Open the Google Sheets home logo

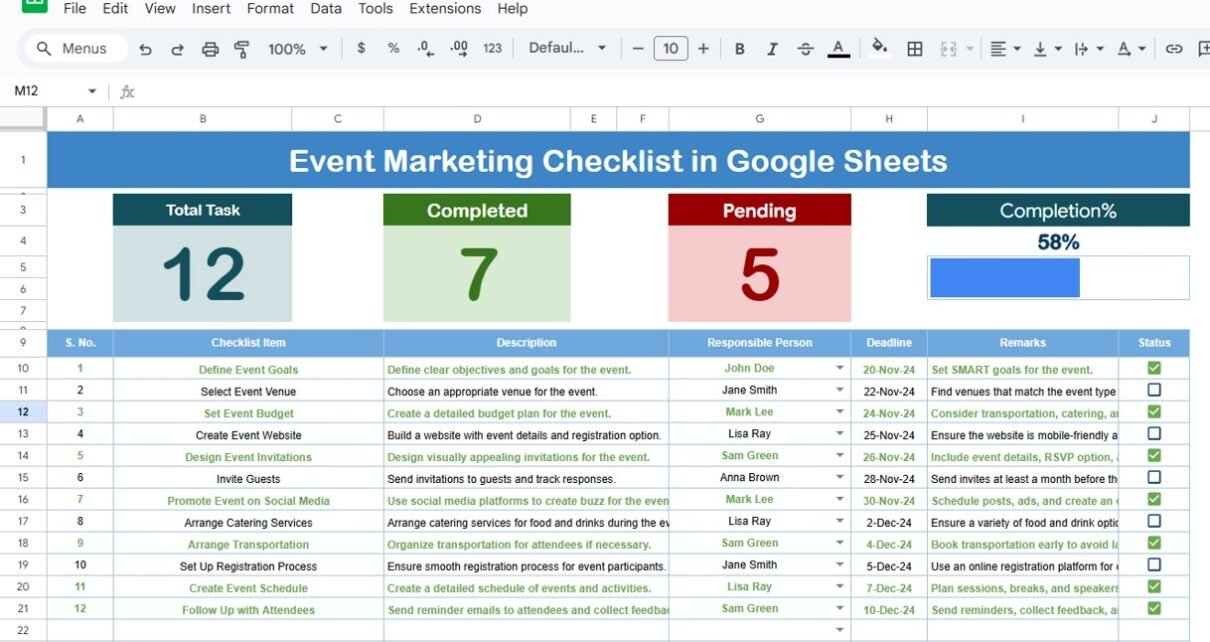tap(34, 5)
